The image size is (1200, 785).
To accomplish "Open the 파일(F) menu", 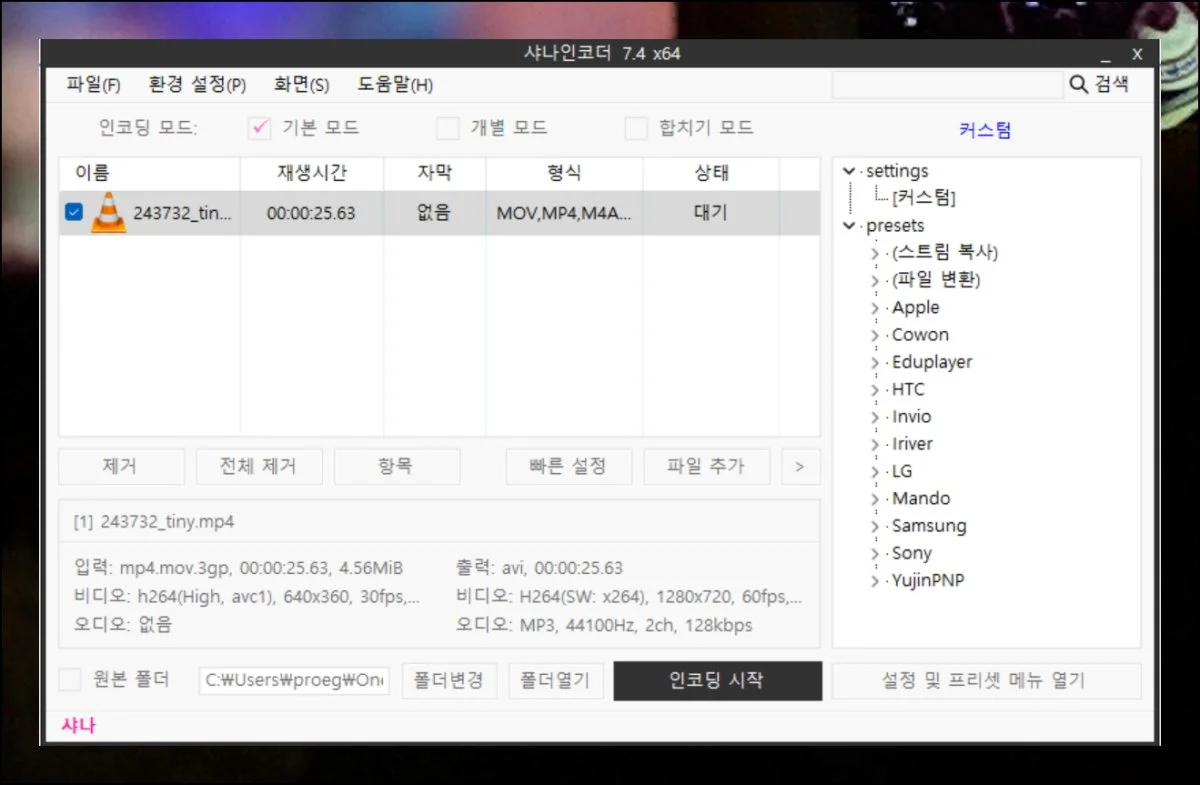I will pos(93,85).
